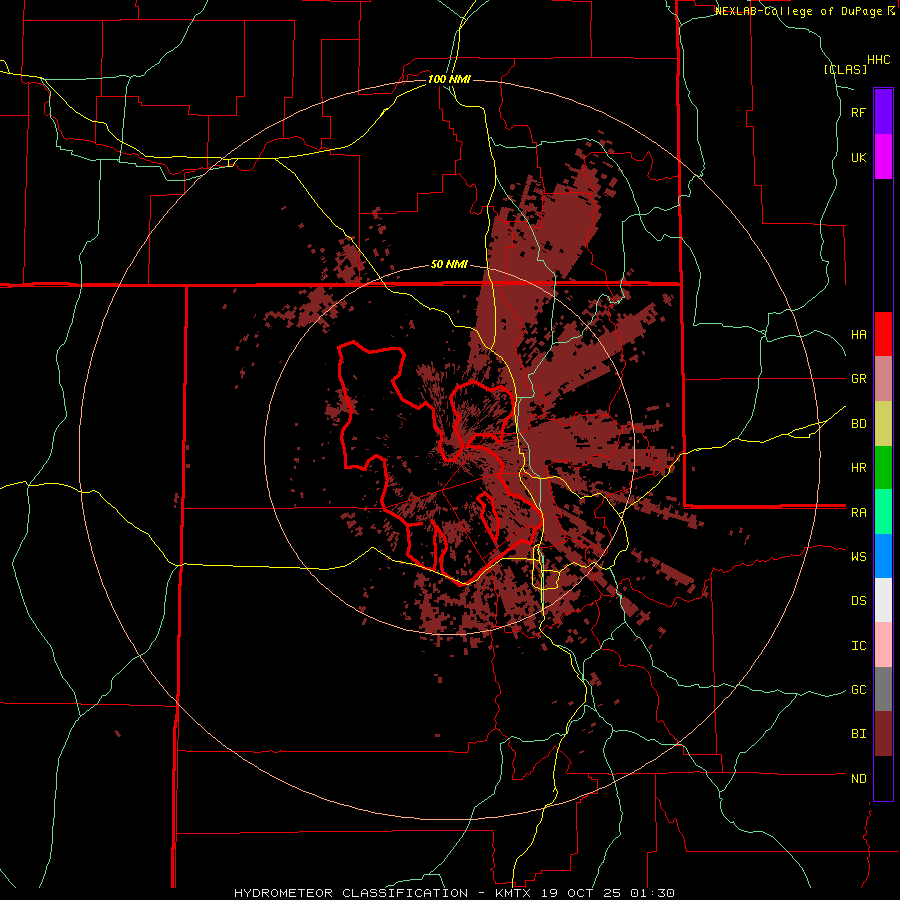Viewport: 900px width, 900px height.
Task: Click the DS white legend swatch
Action: (883, 600)
